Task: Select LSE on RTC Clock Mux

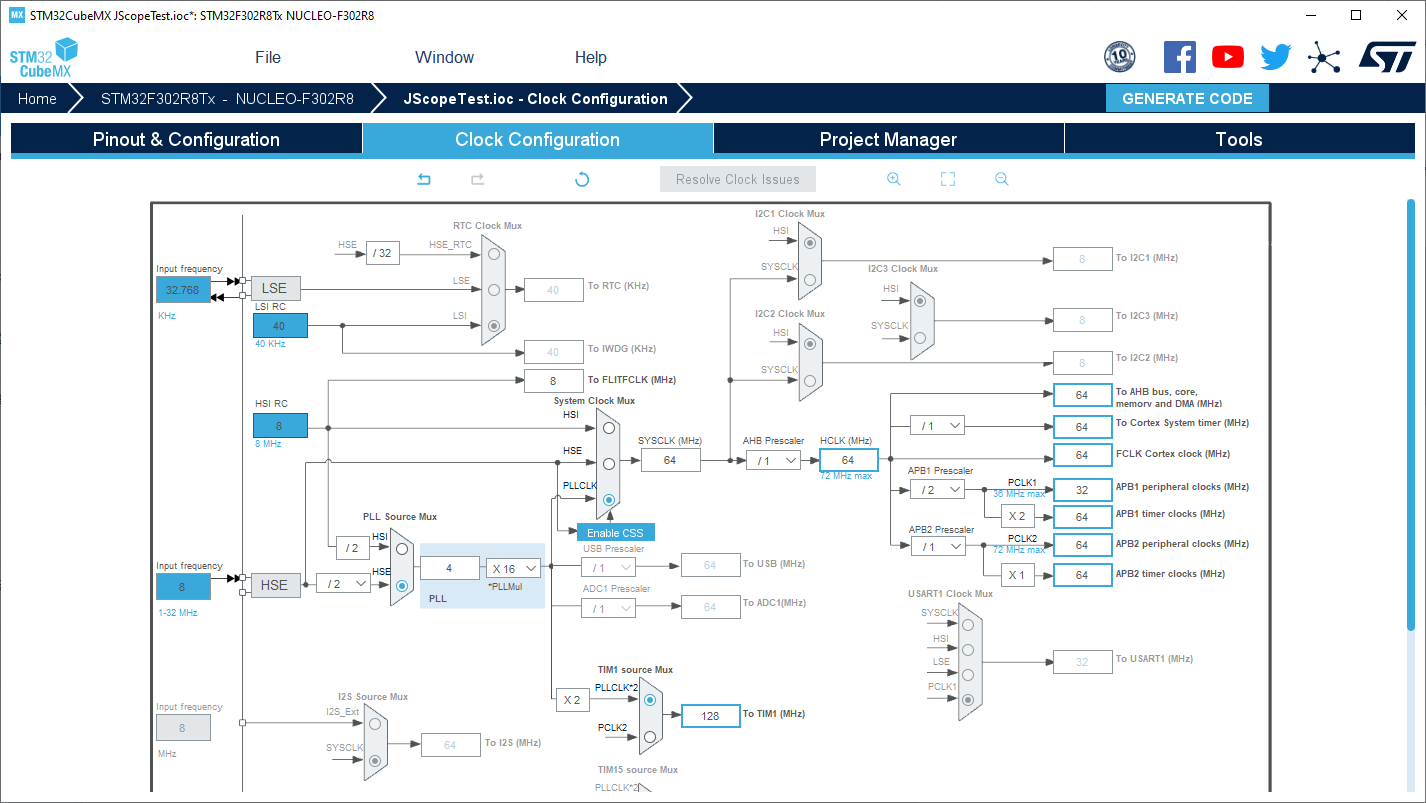Action: [x=494, y=290]
